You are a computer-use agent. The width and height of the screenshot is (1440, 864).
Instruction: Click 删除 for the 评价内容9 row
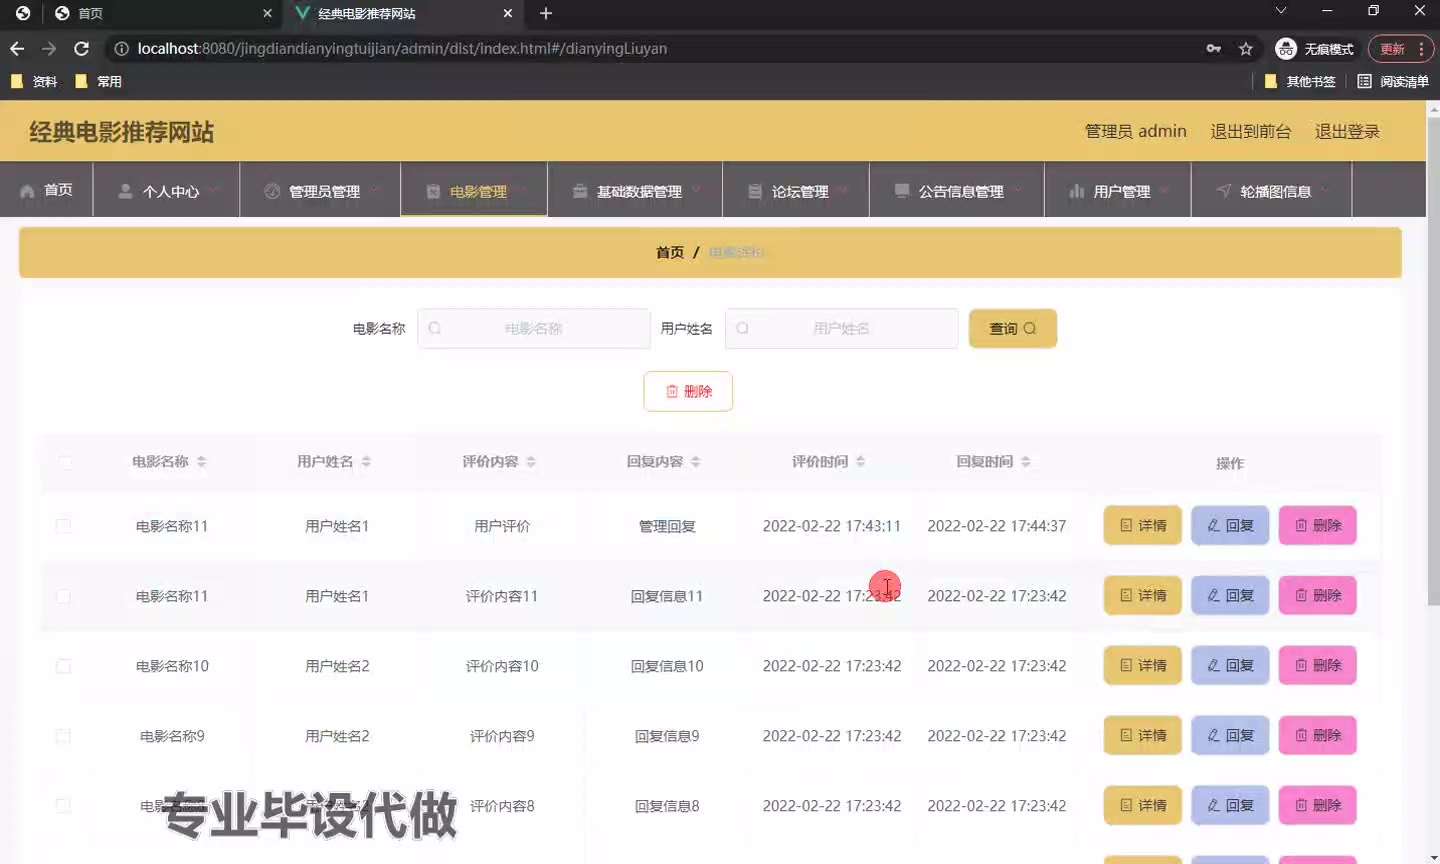1318,735
